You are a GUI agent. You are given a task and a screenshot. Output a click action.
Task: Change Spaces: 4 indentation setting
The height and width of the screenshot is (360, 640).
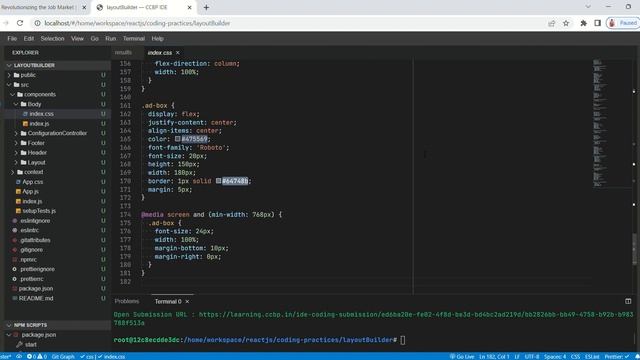(555, 356)
